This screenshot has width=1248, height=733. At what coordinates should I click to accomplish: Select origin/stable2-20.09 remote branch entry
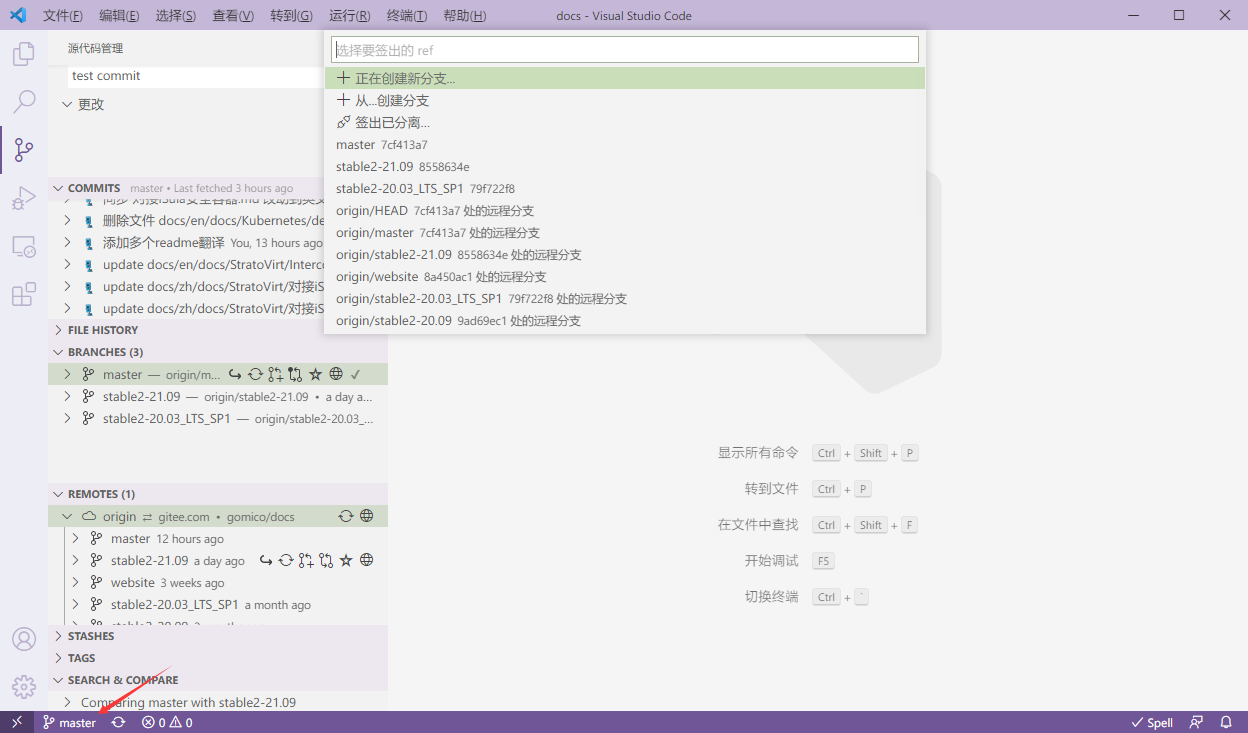pyautogui.click(x=625, y=320)
